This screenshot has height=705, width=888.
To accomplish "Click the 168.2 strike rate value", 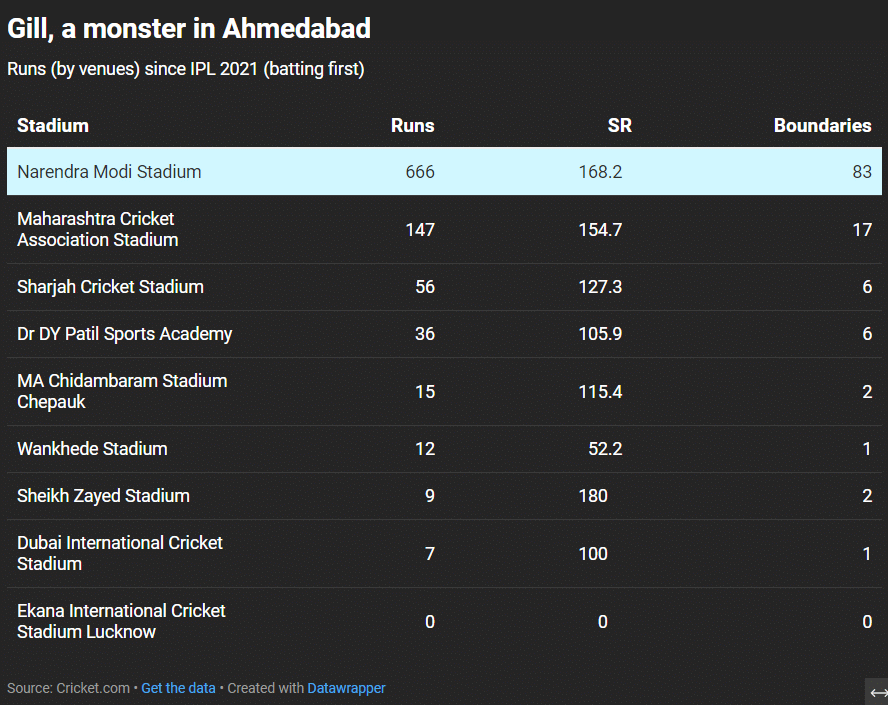I will coord(600,172).
